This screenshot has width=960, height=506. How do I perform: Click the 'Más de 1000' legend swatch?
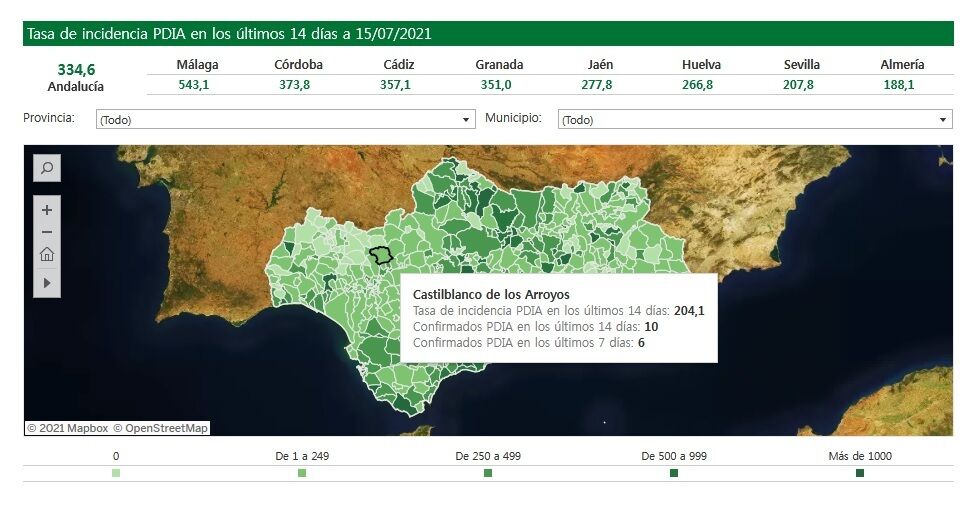coord(860,473)
